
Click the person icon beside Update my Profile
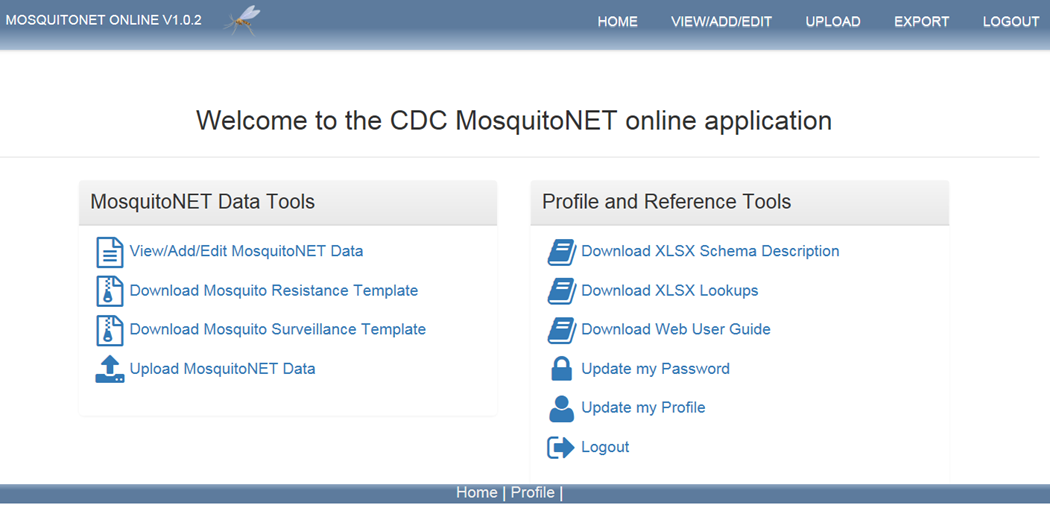coord(561,408)
